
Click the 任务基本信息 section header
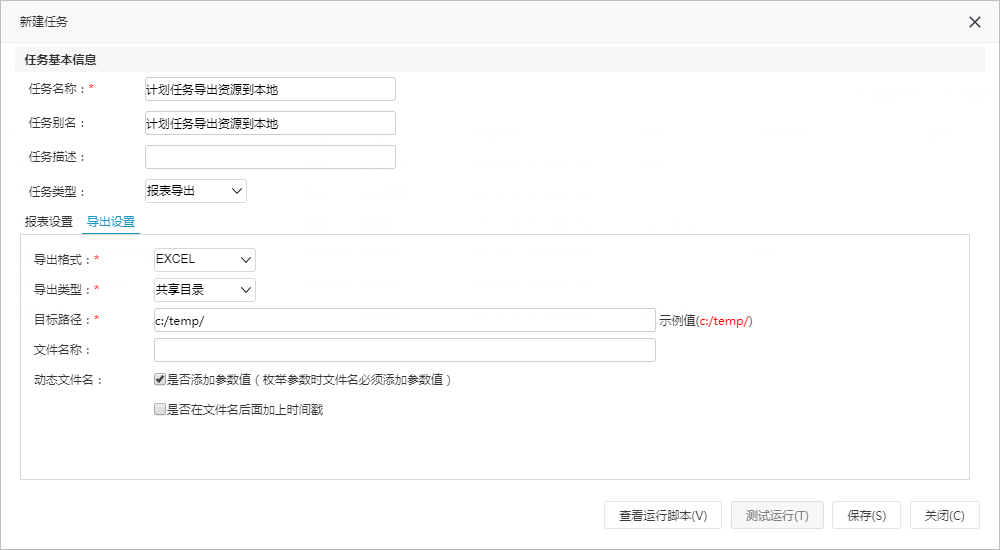click(x=61, y=60)
